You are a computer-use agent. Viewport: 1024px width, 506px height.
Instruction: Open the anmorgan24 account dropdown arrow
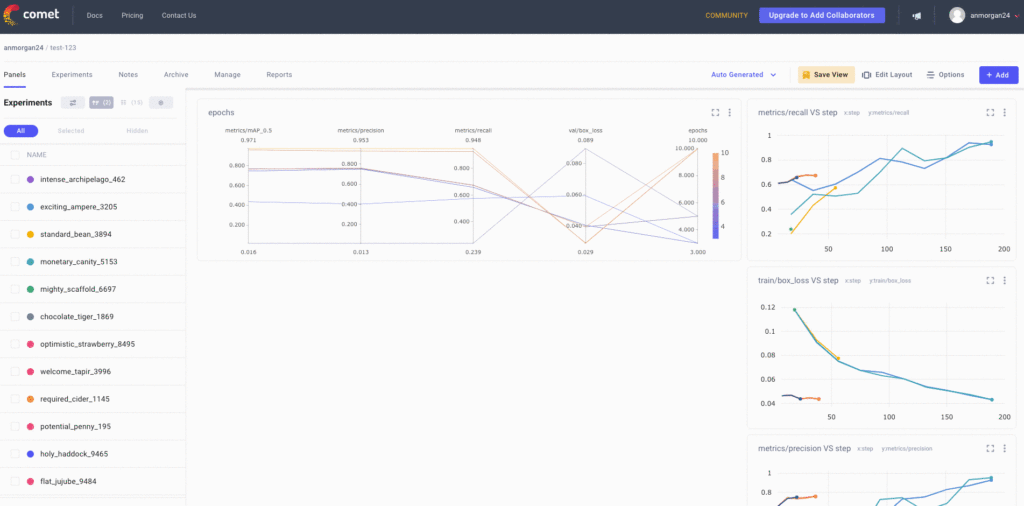(1017, 16)
